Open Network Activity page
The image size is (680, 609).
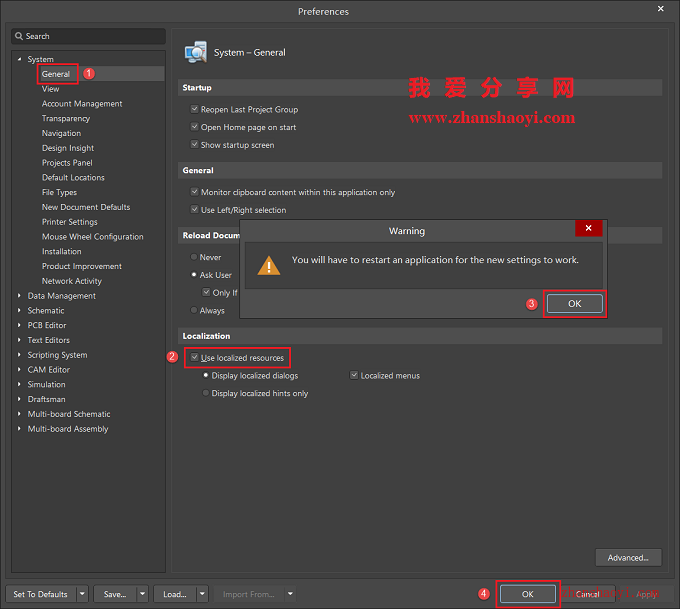72,281
